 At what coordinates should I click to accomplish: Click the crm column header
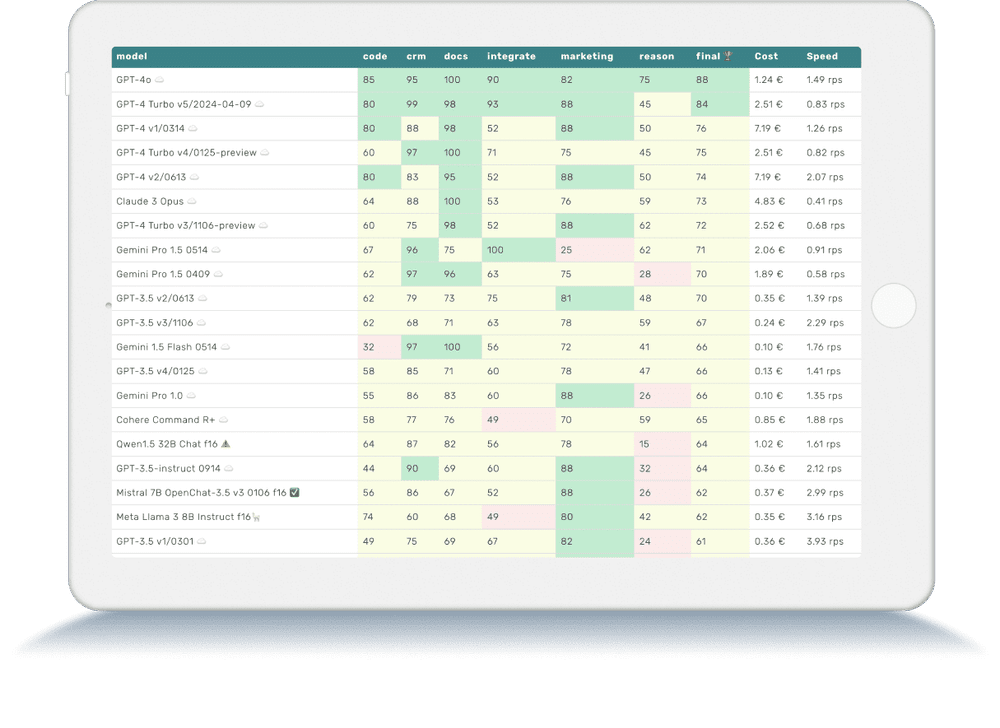416,56
